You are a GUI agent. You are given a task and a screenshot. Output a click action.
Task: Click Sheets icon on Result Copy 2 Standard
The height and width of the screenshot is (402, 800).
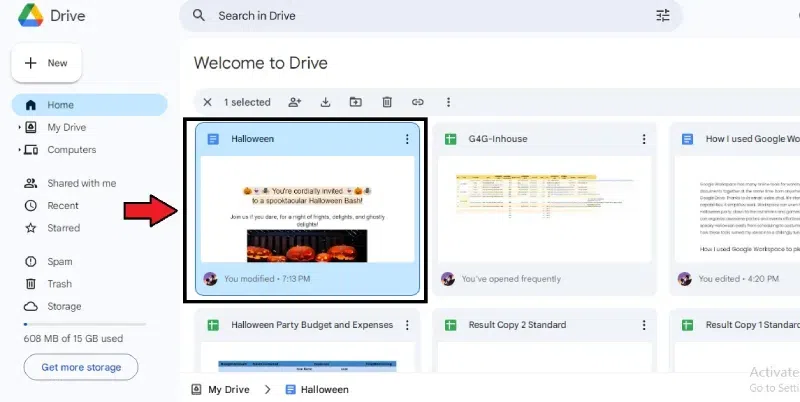click(450, 325)
